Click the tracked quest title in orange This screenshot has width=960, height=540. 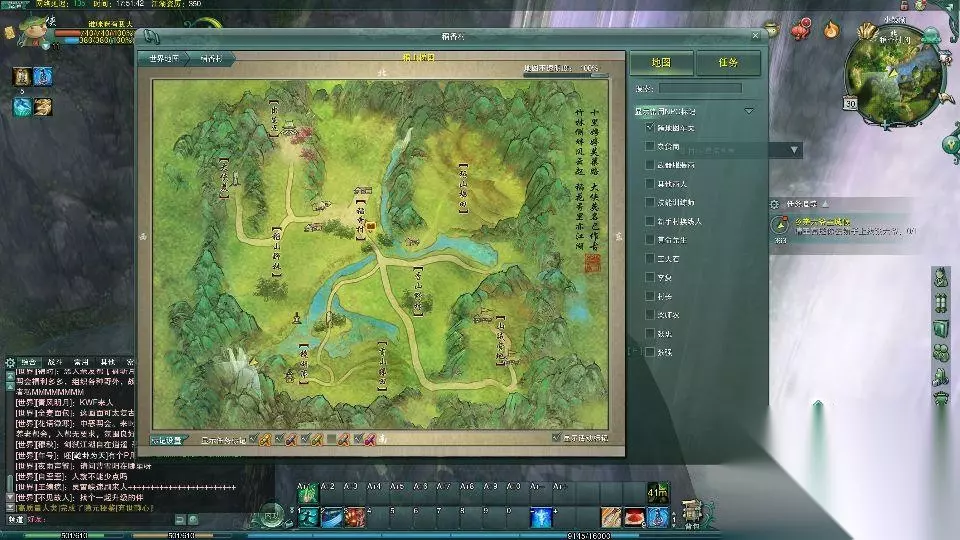coord(822,221)
